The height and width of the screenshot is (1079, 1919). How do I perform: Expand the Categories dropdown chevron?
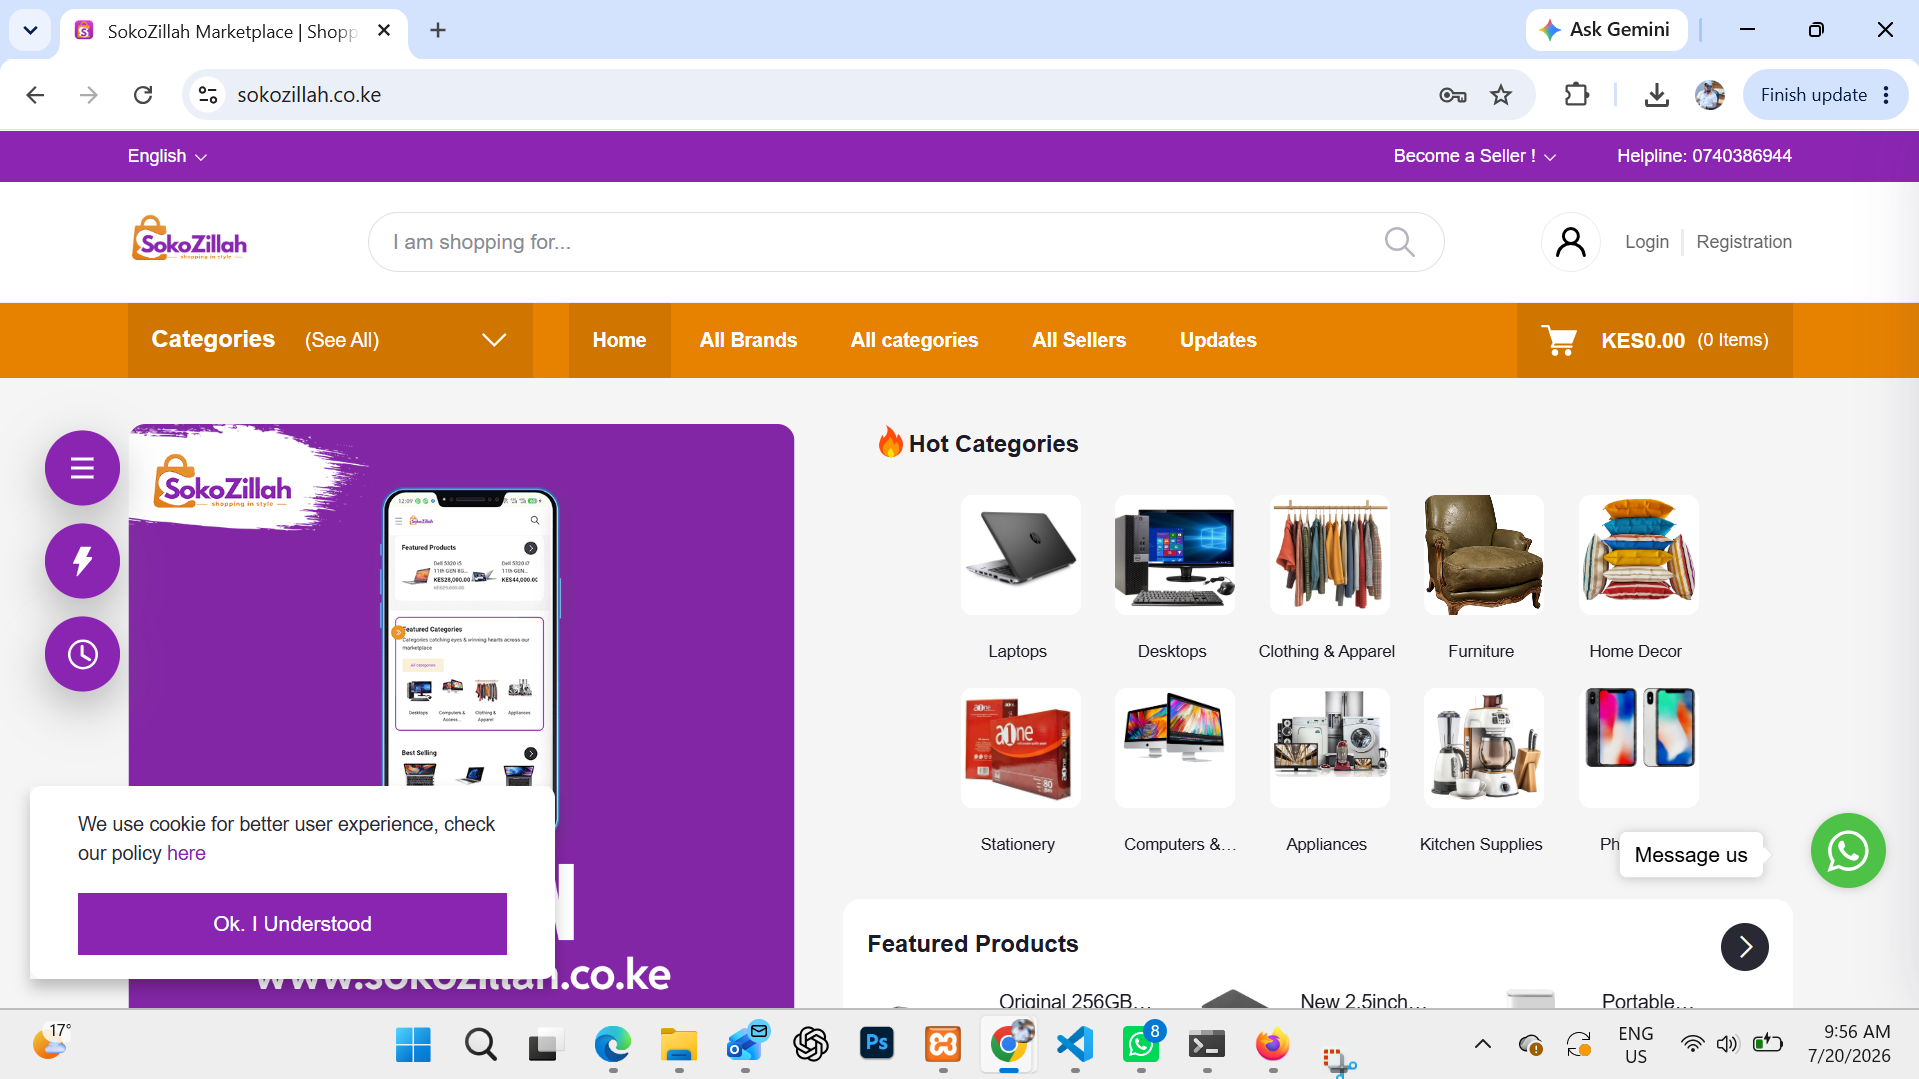[494, 340]
